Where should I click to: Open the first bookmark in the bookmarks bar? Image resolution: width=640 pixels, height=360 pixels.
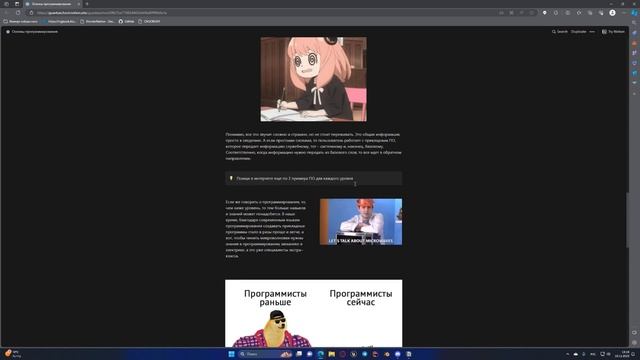tap(20, 21)
